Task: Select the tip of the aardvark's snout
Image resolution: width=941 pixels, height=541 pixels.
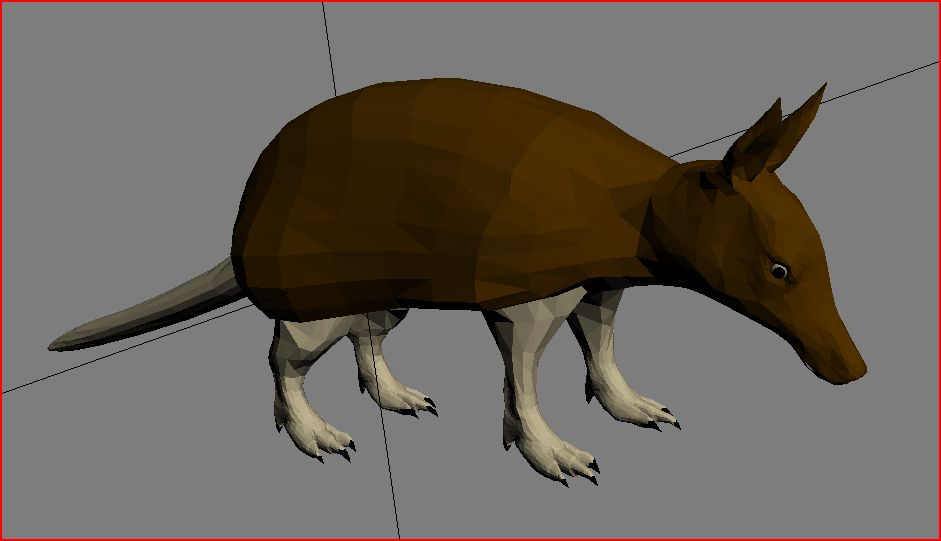Action: [x=854, y=370]
